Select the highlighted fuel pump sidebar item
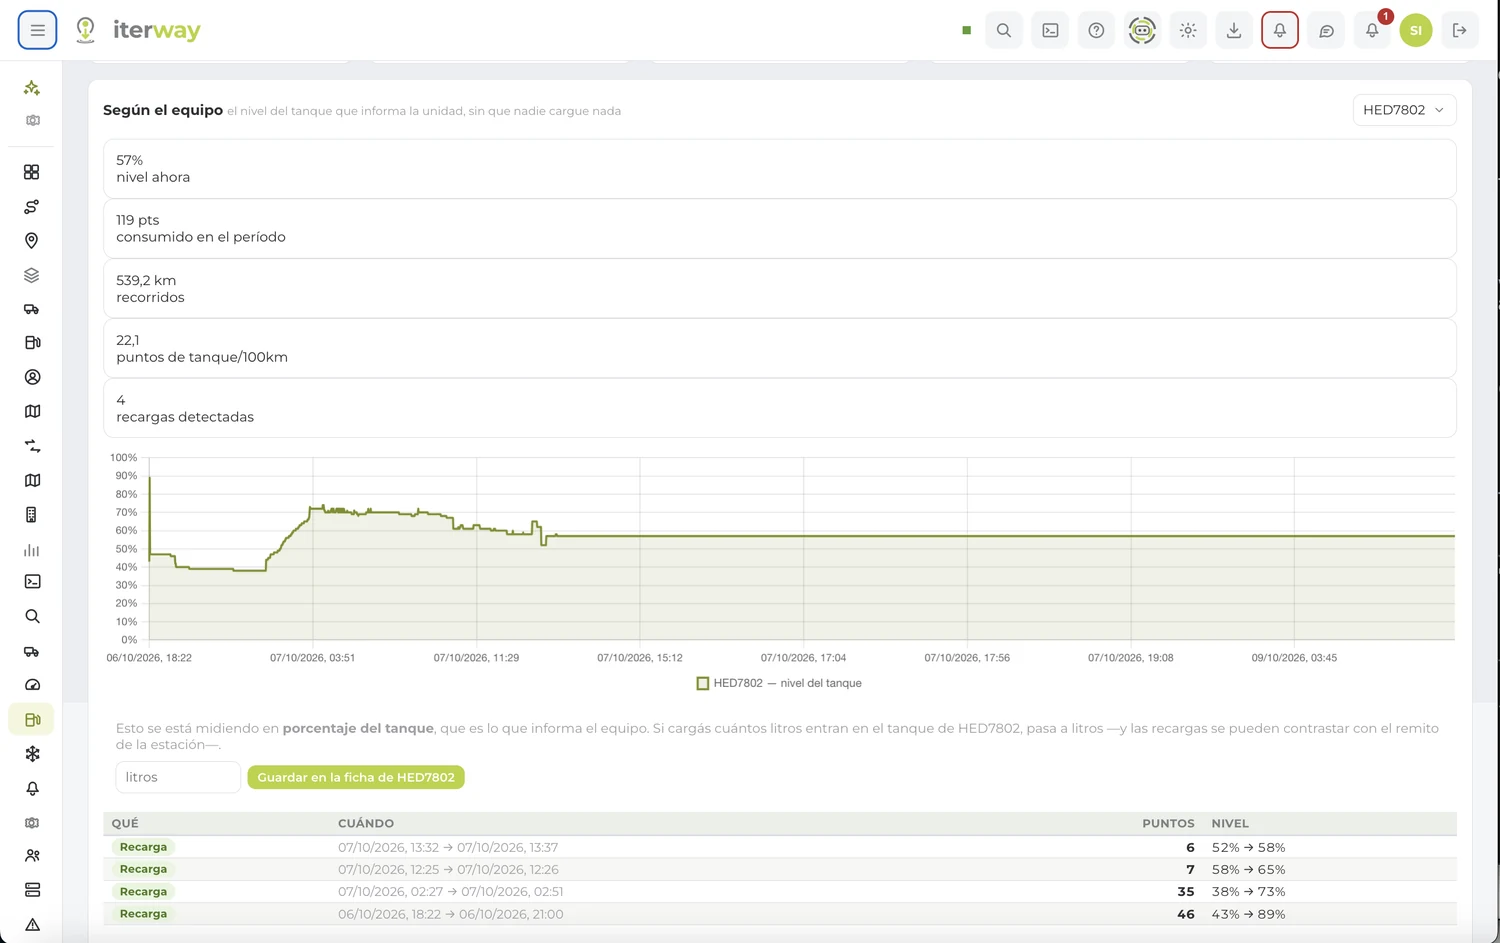The width and height of the screenshot is (1500, 943). click(32, 719)
